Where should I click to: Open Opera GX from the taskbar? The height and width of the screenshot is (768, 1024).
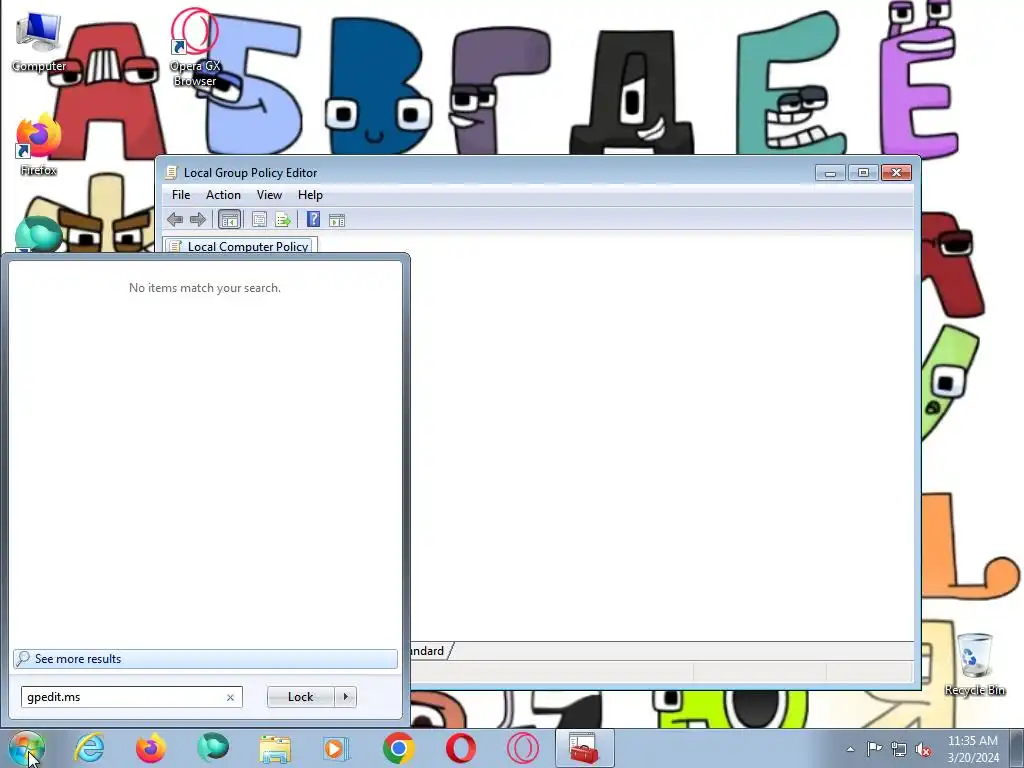coord(522,748)
